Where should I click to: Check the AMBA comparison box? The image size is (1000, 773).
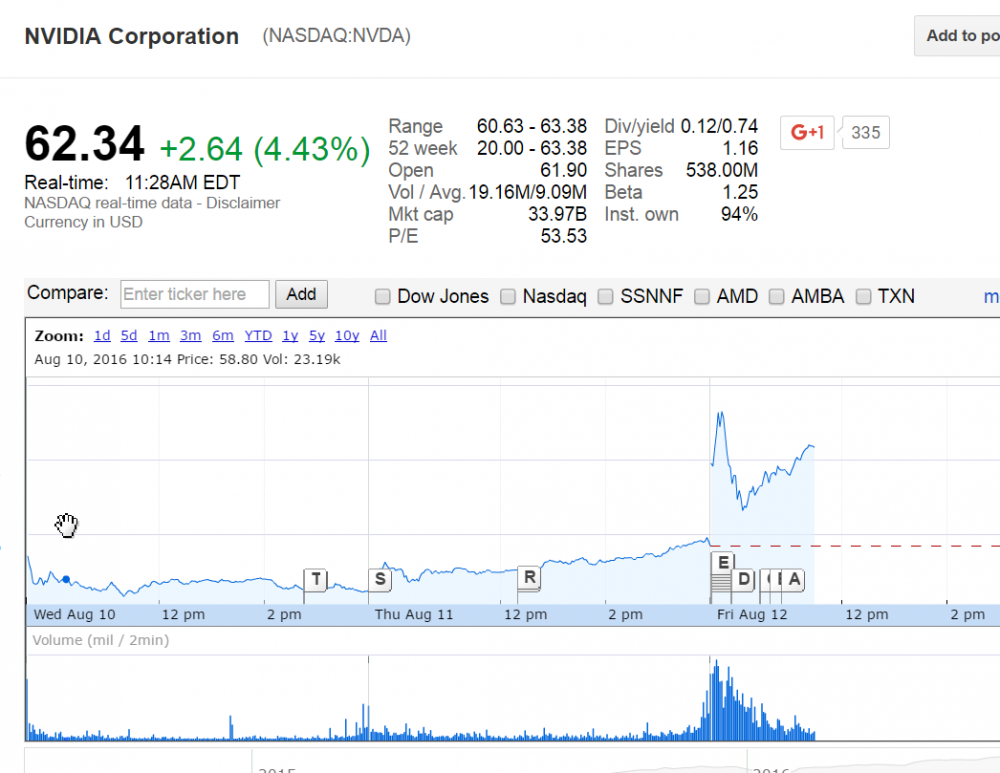tap(776, 297)
